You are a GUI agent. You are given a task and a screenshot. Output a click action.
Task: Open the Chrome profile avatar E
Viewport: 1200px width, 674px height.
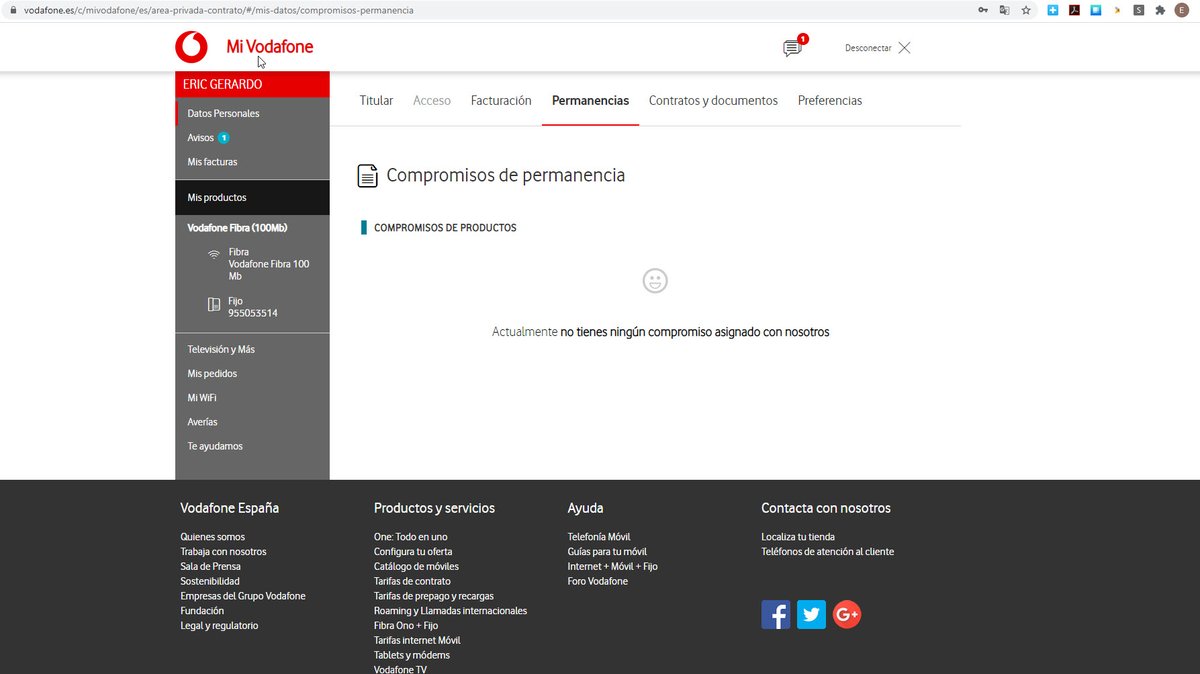coord(1182,10)
